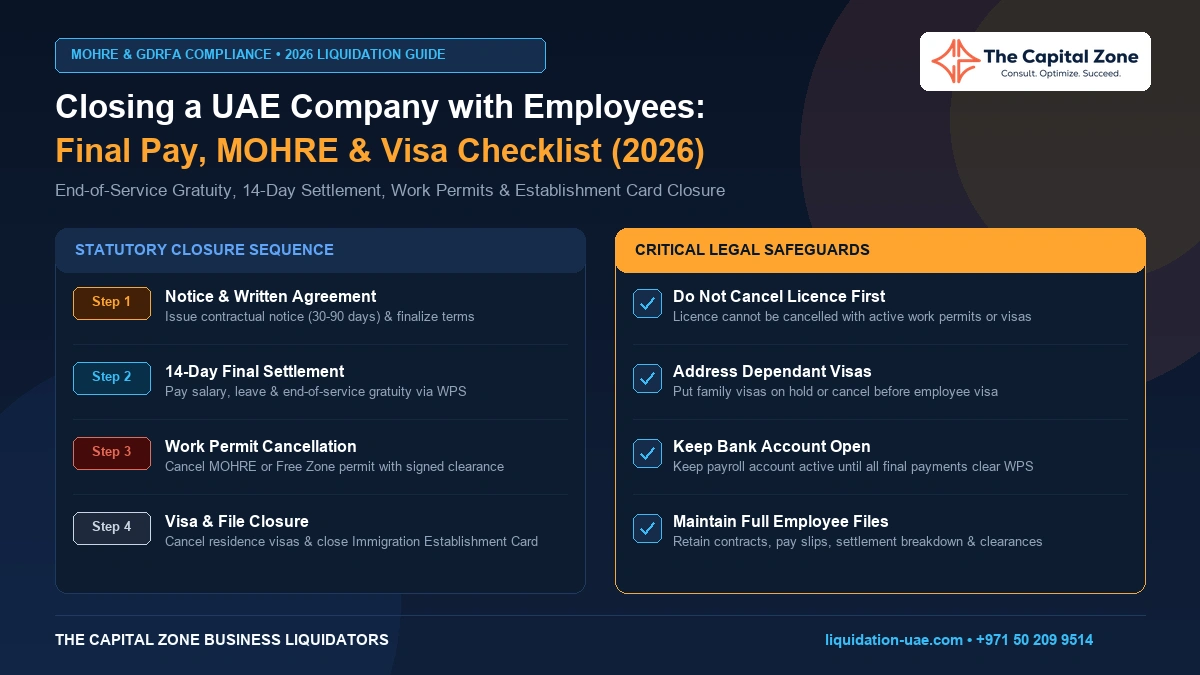Click the Statutory Closure Sequence header
This screenshot has height=675, width=1200.
tap(320, 250)
